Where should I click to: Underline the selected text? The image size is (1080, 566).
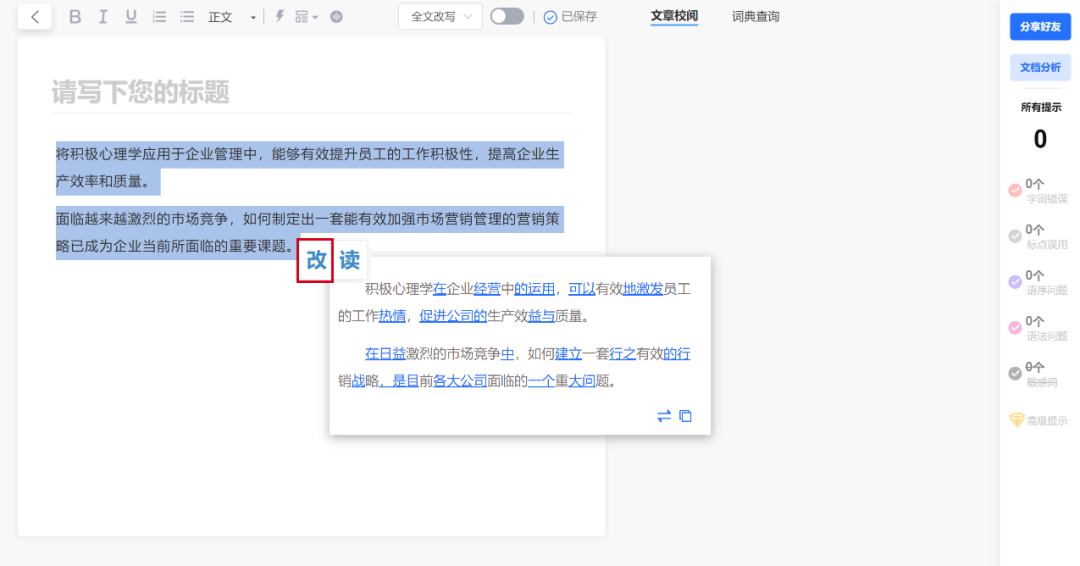[x=131, y=17]
